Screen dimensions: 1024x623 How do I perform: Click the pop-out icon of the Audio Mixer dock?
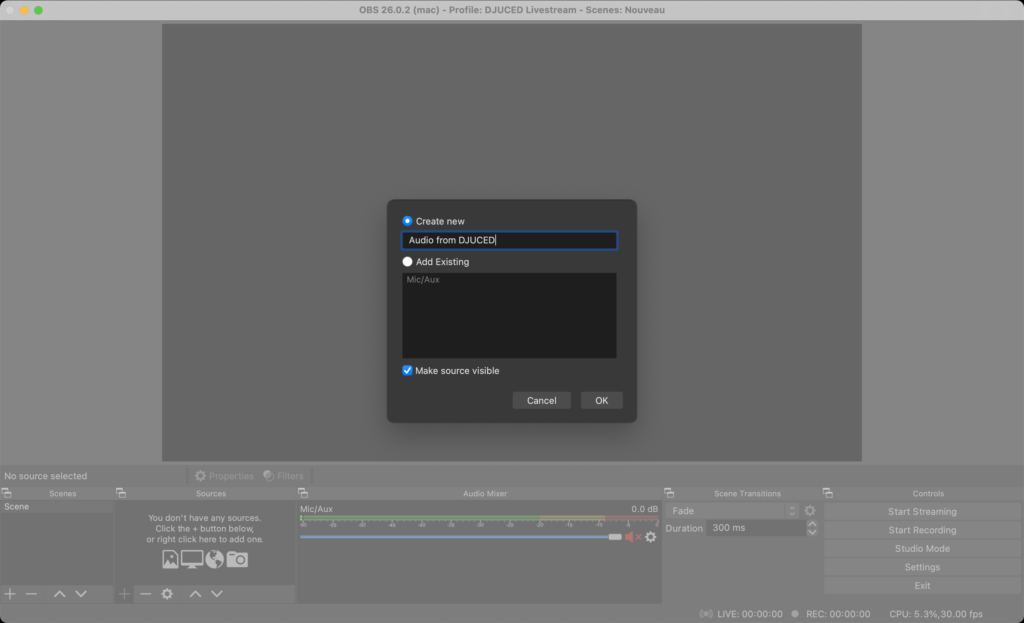point(303,493)
